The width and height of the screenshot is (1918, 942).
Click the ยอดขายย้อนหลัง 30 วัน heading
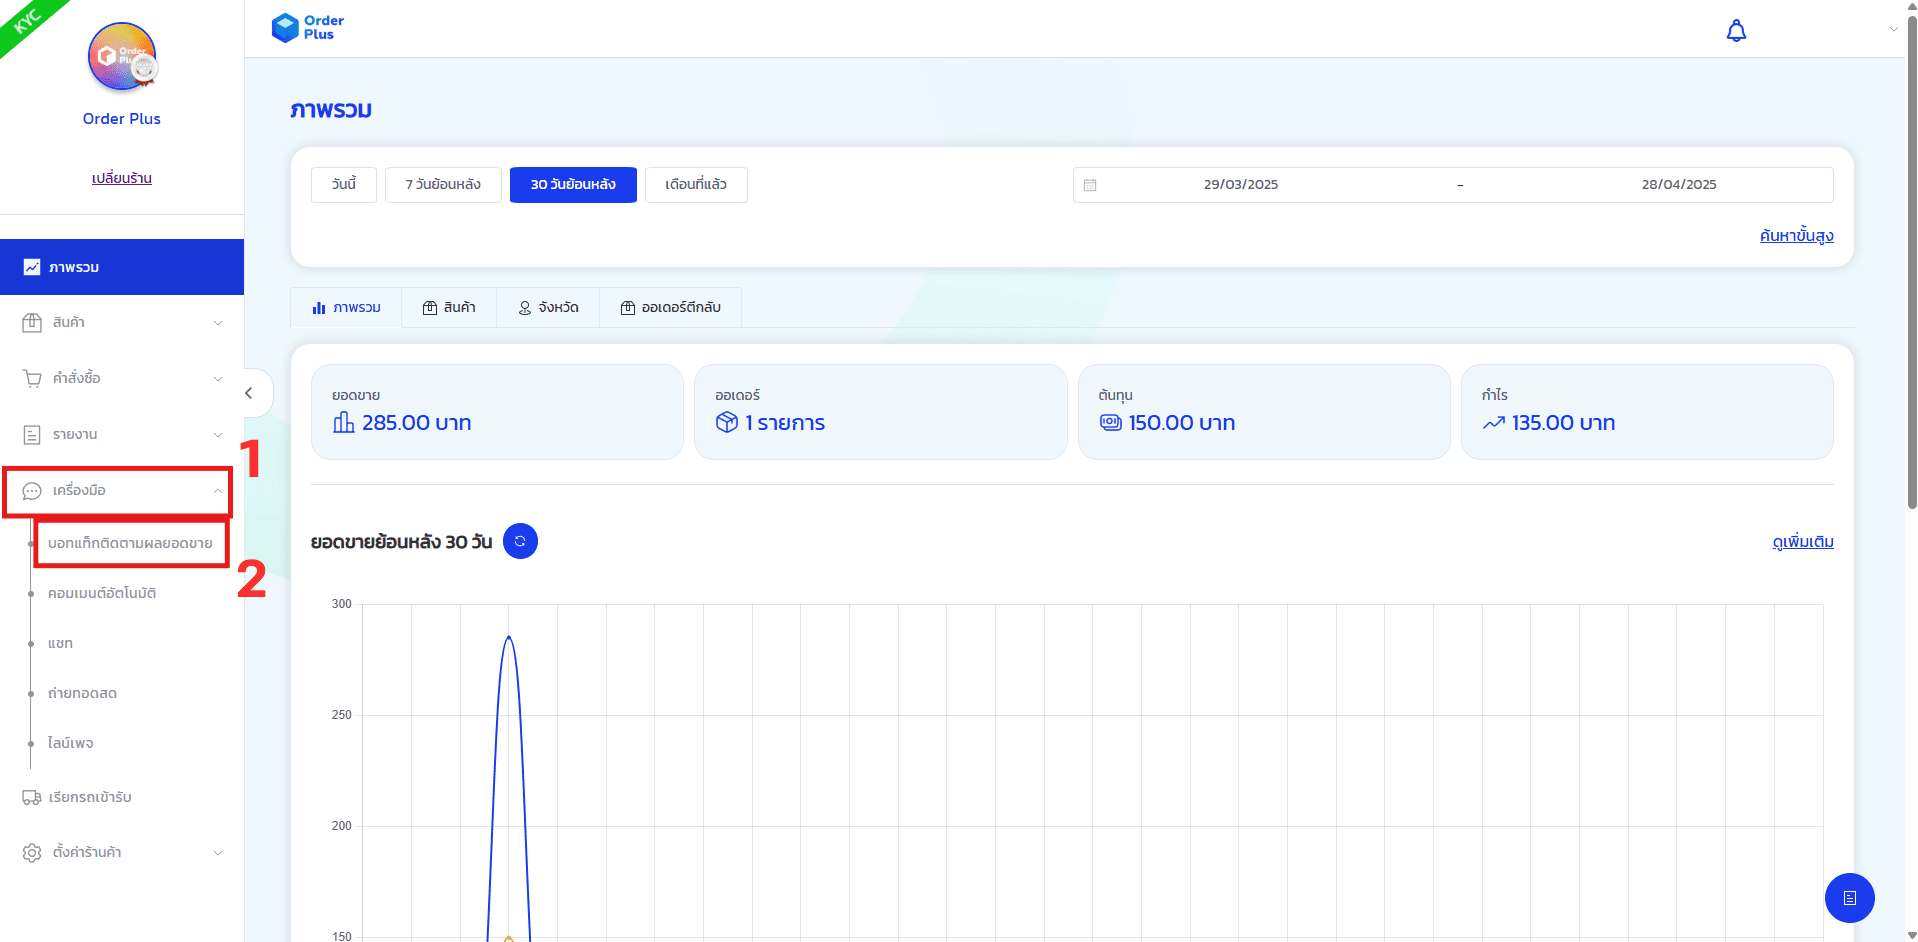[x=401, y=542]
